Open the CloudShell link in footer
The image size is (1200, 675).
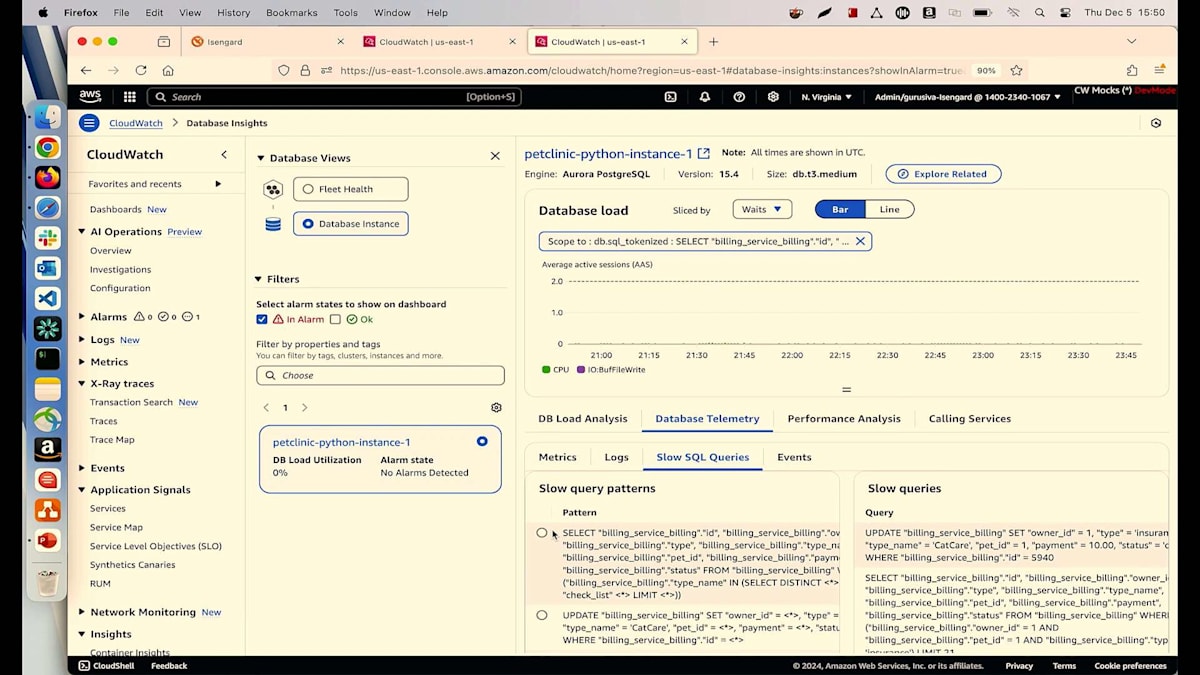point(107,666)
